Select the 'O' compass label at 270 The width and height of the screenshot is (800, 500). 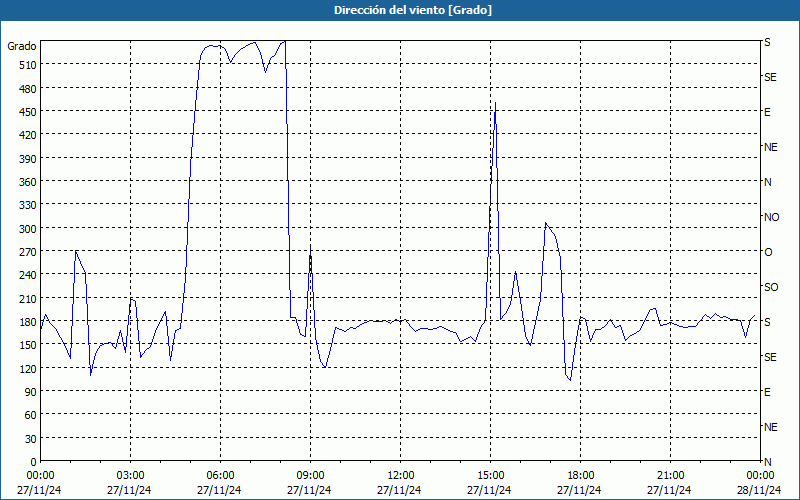coord(767,252)
